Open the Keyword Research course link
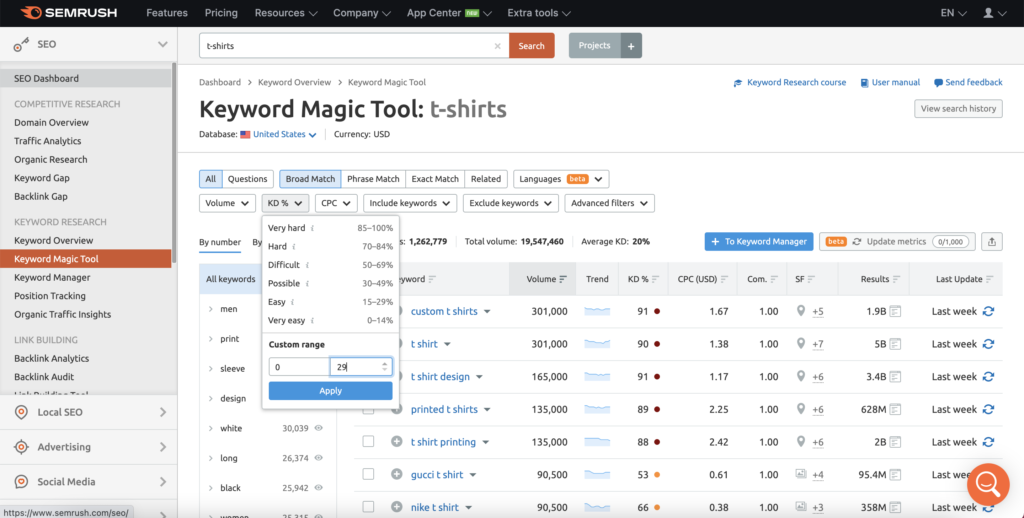Viewport: 1024px width, 518px height. coord(790,82)
